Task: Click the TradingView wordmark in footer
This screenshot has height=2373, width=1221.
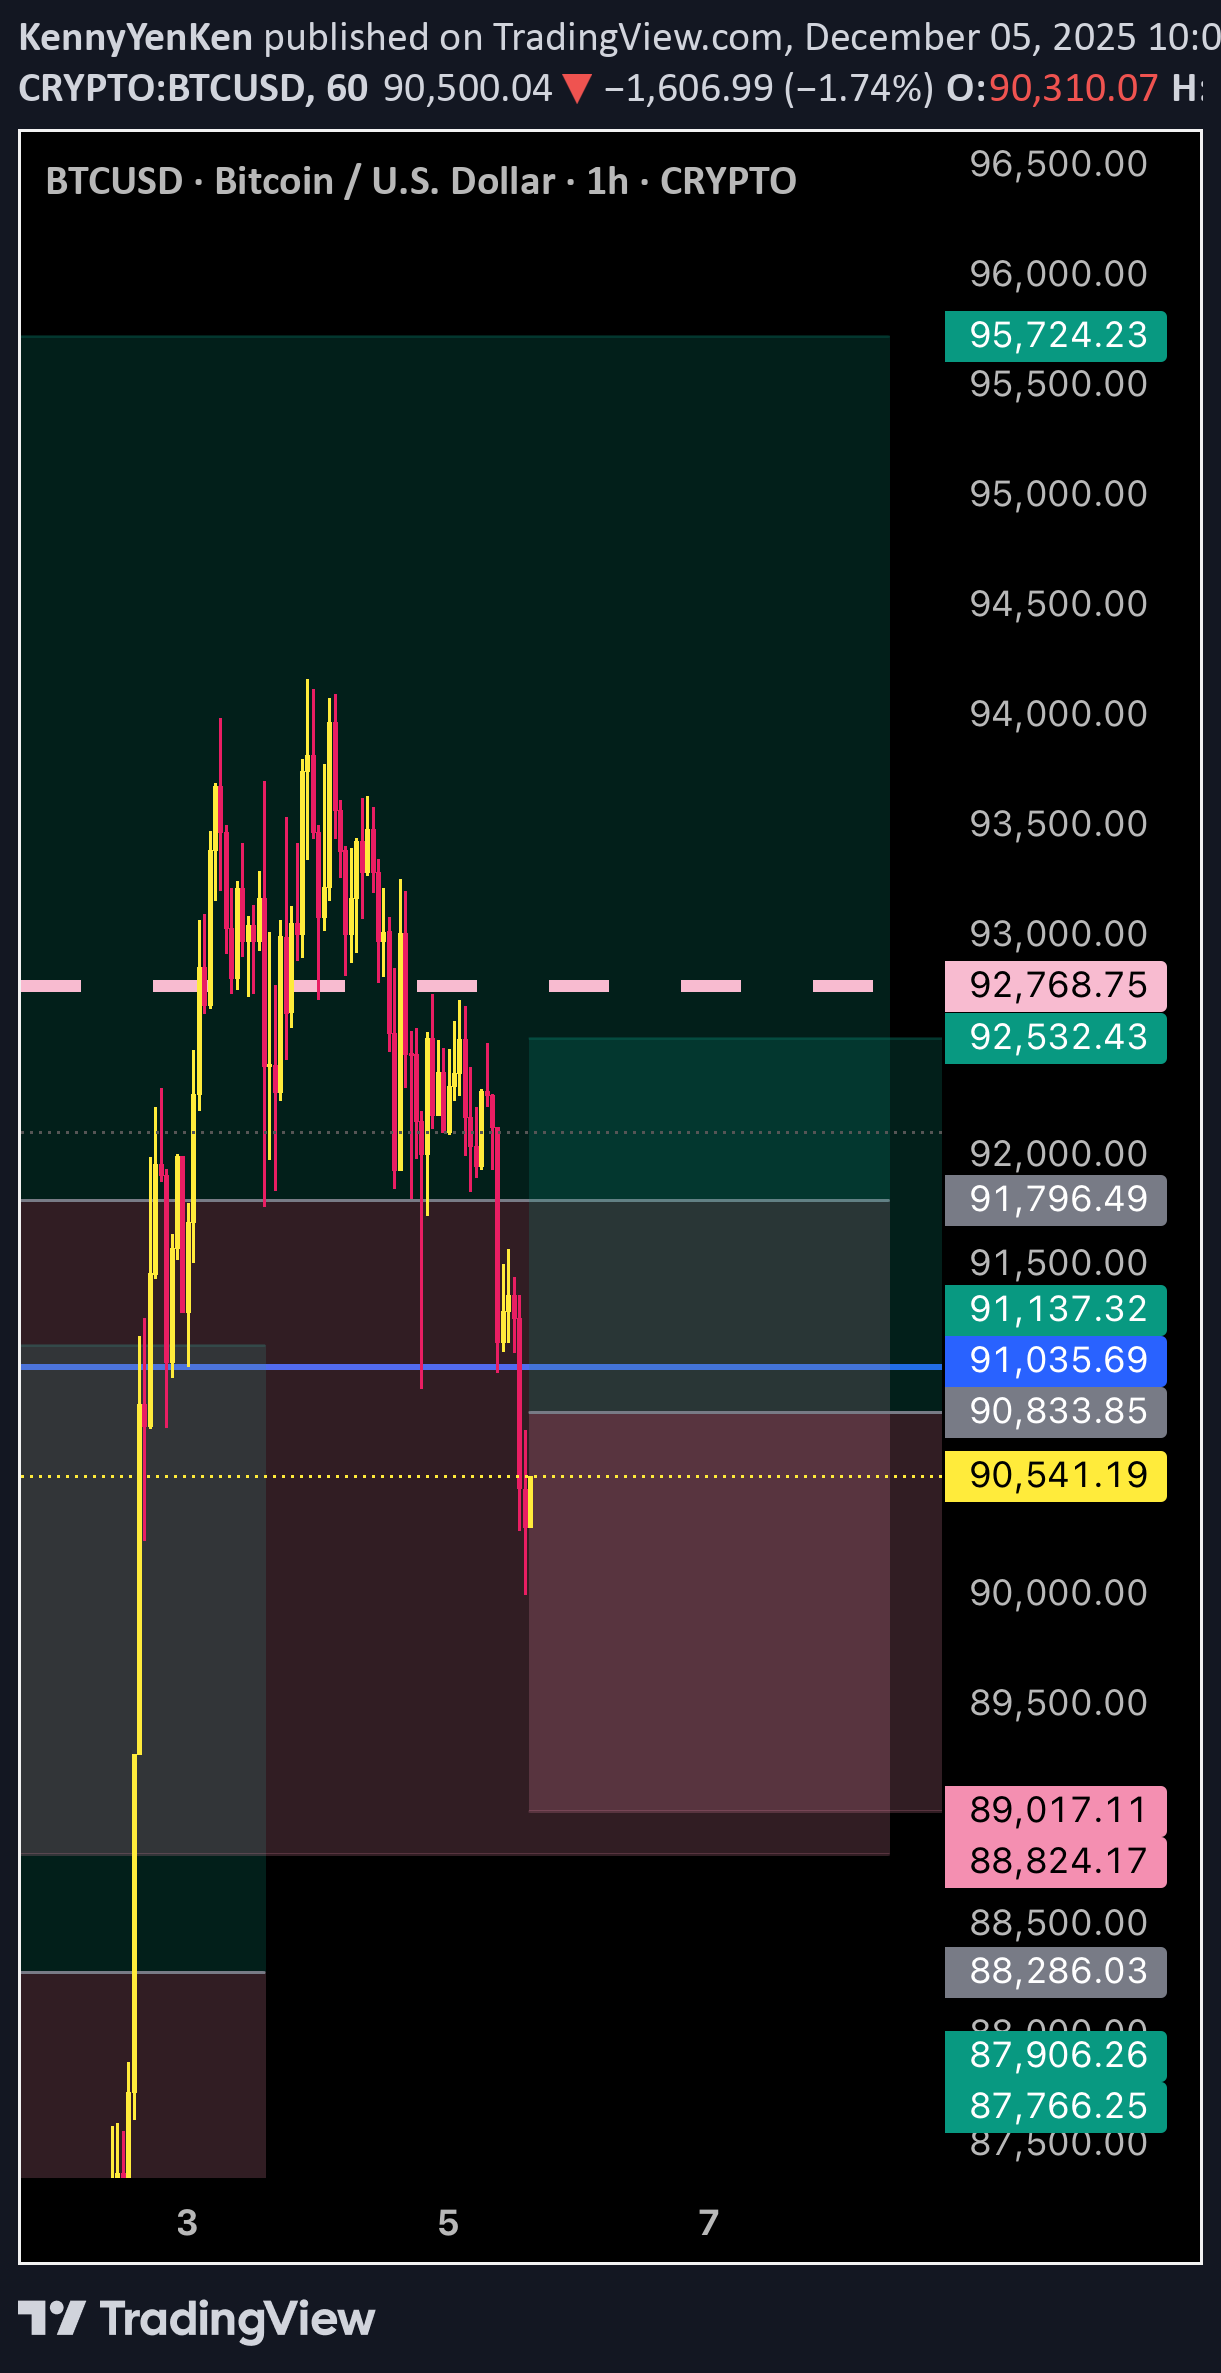Action: point(237,2318)
